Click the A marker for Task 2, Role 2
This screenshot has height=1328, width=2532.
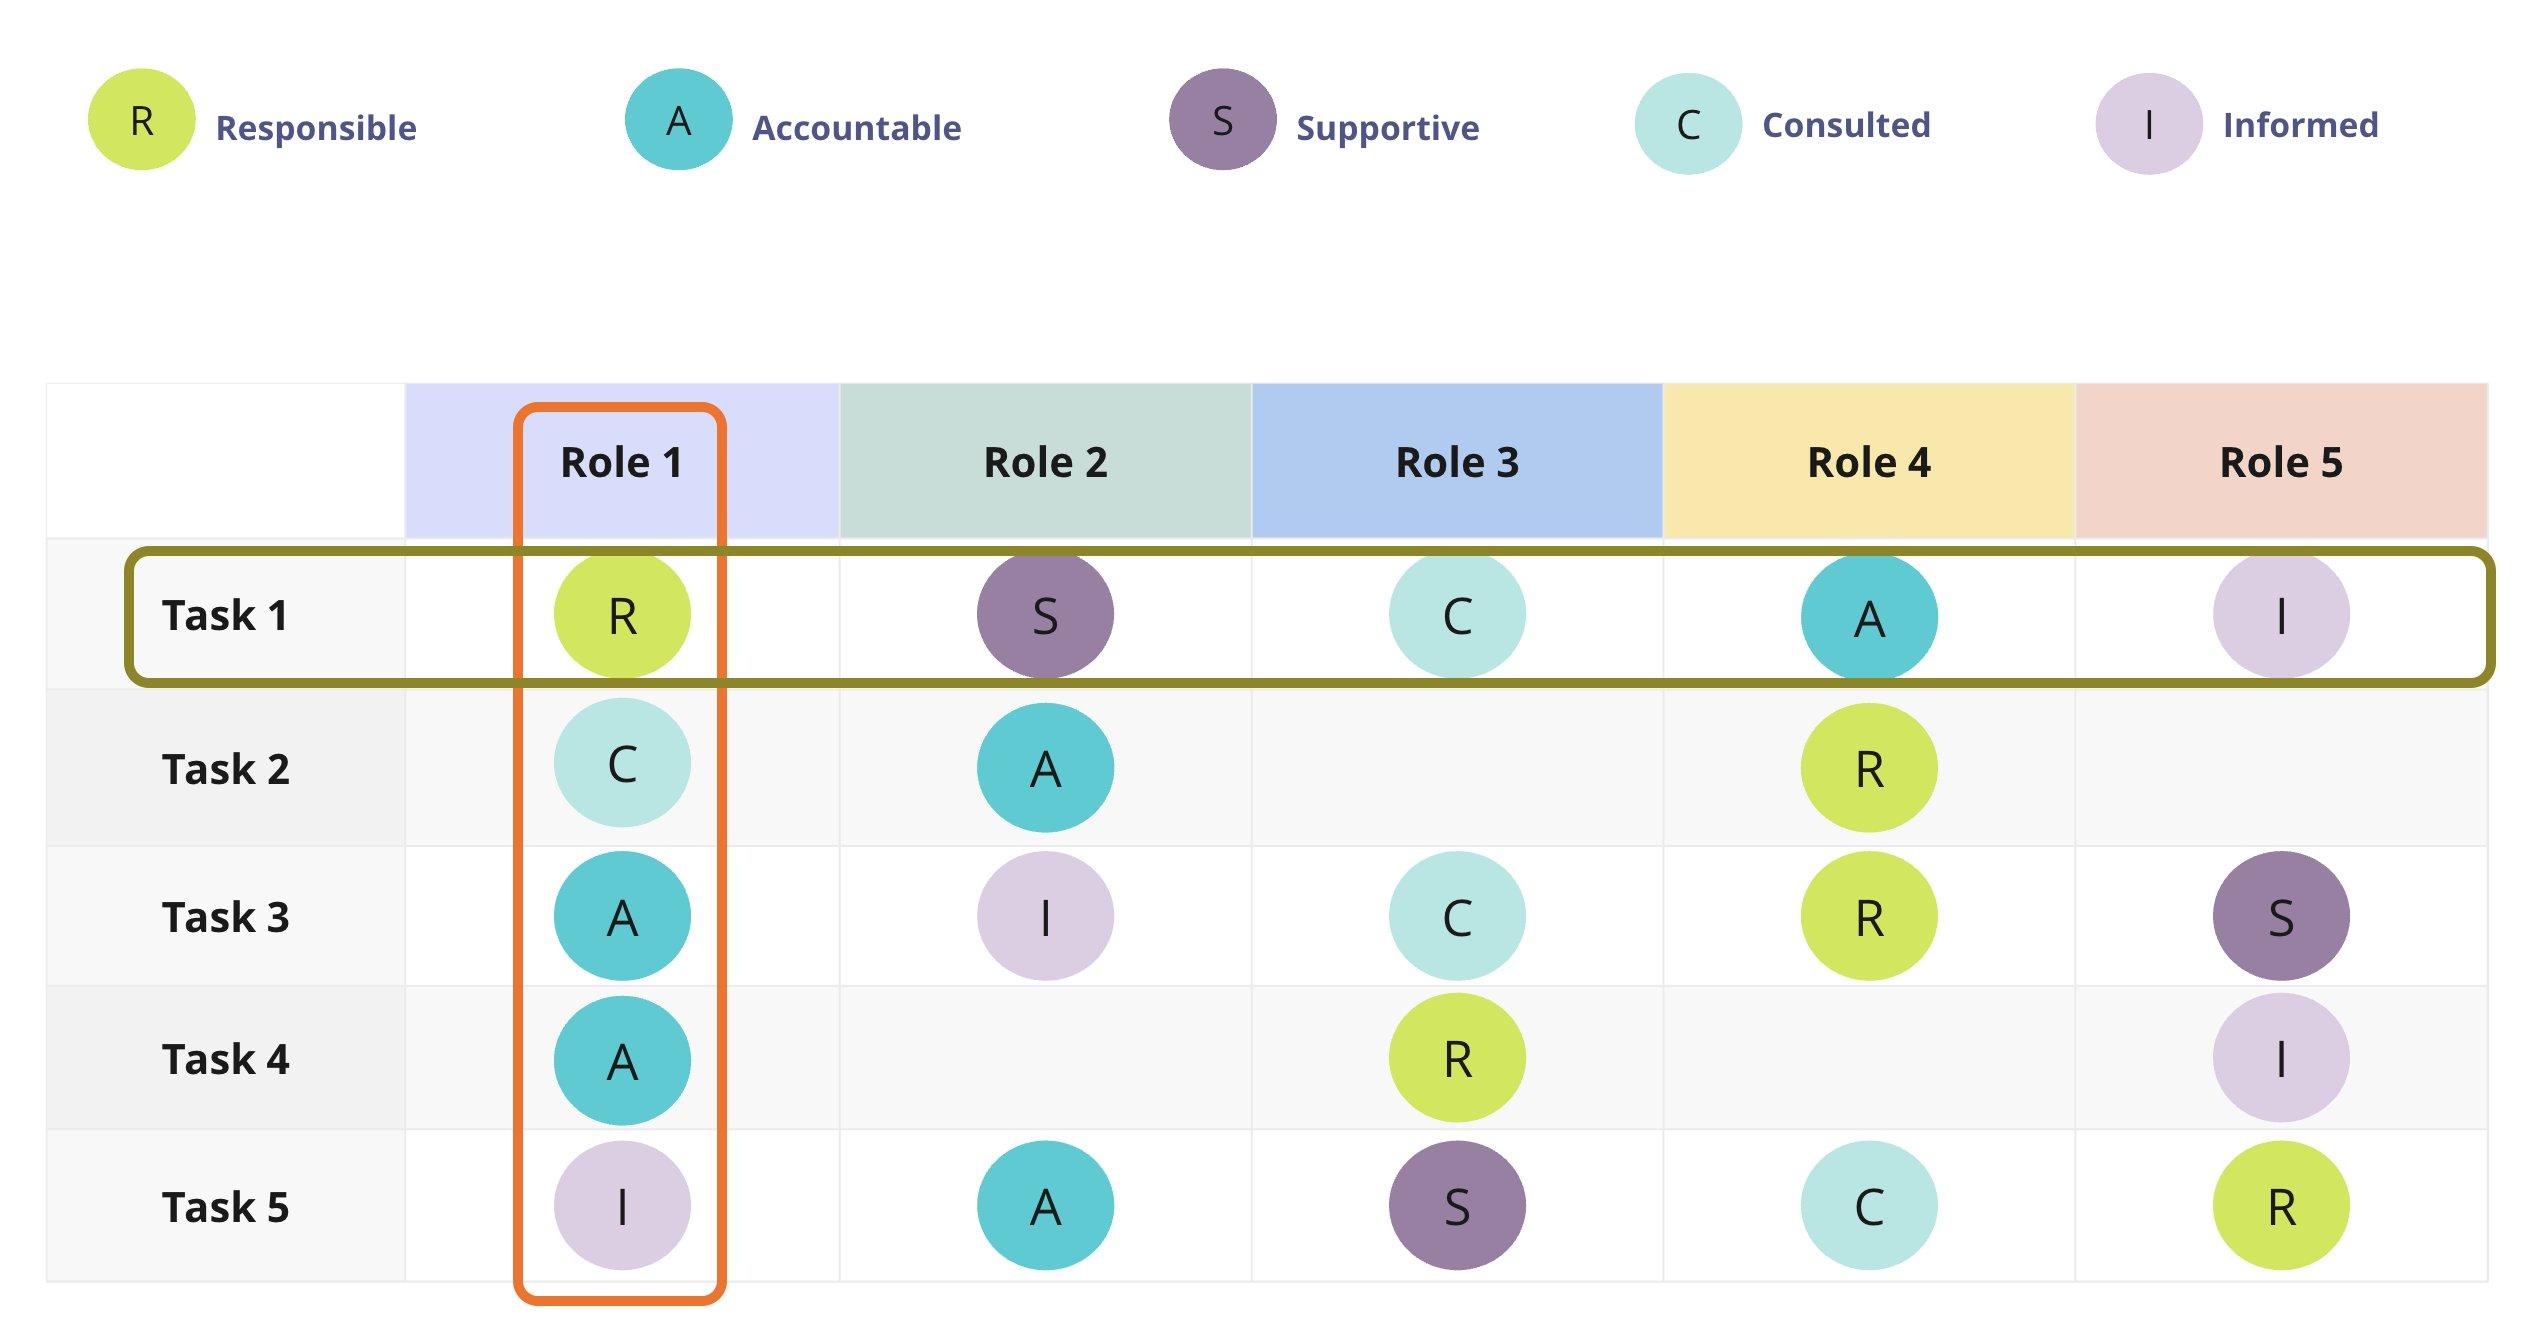[x=1045, y=768]
